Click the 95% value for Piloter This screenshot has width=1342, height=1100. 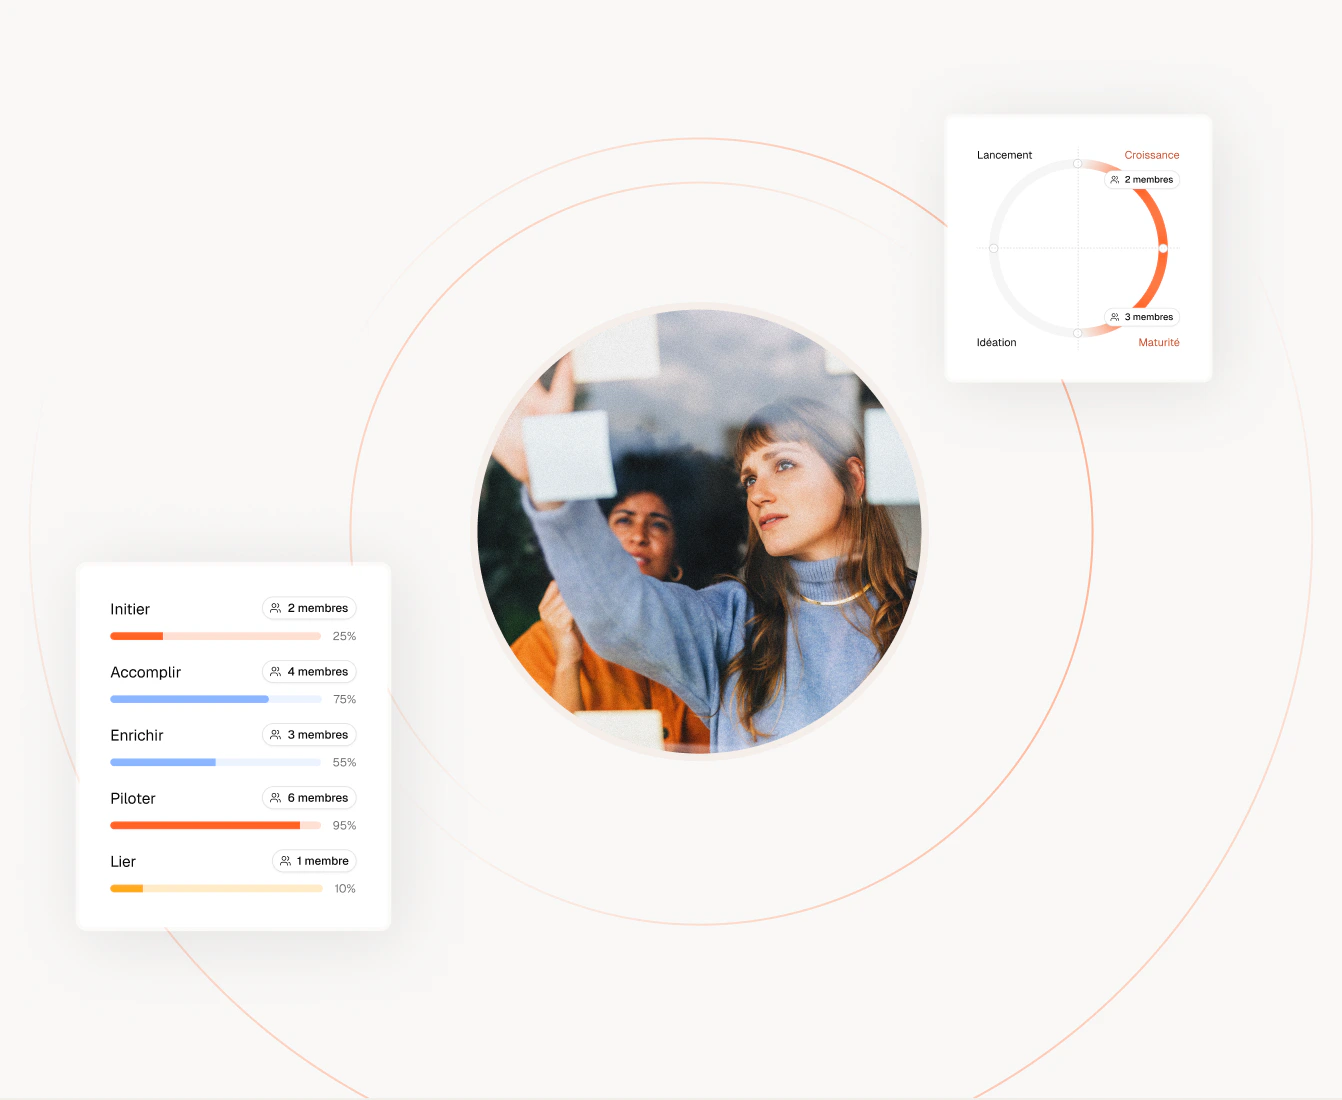point(344,825)
